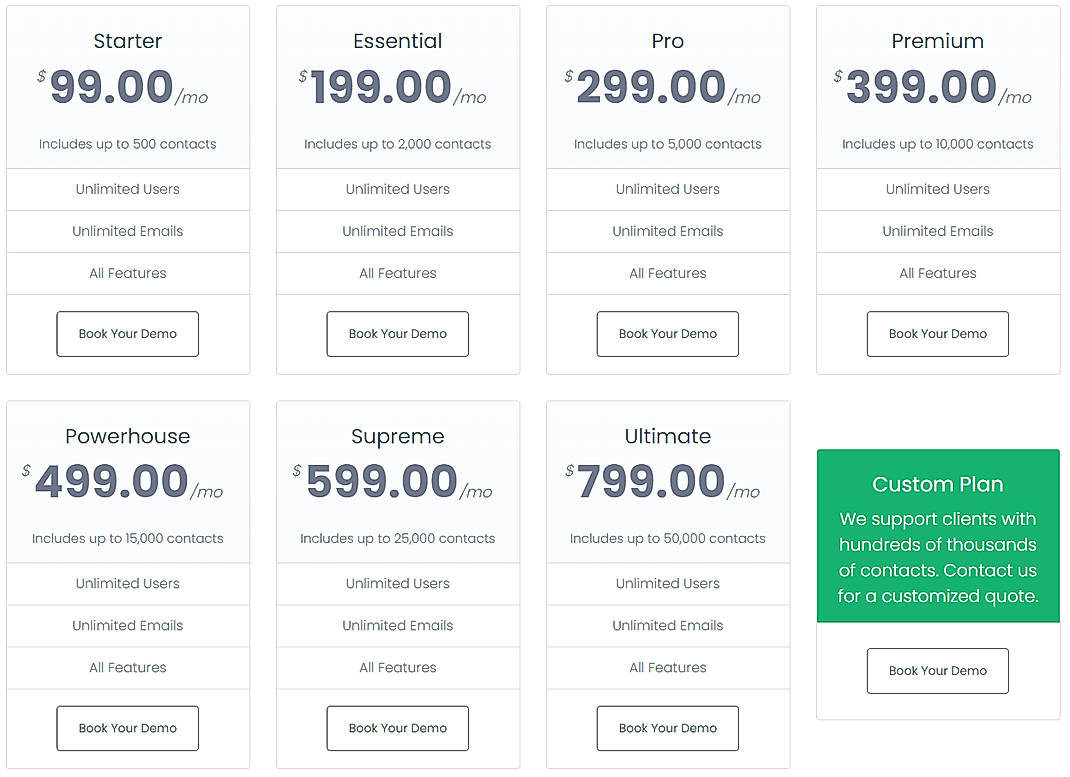Click All Features row in Ultimate card

point(667,667)
